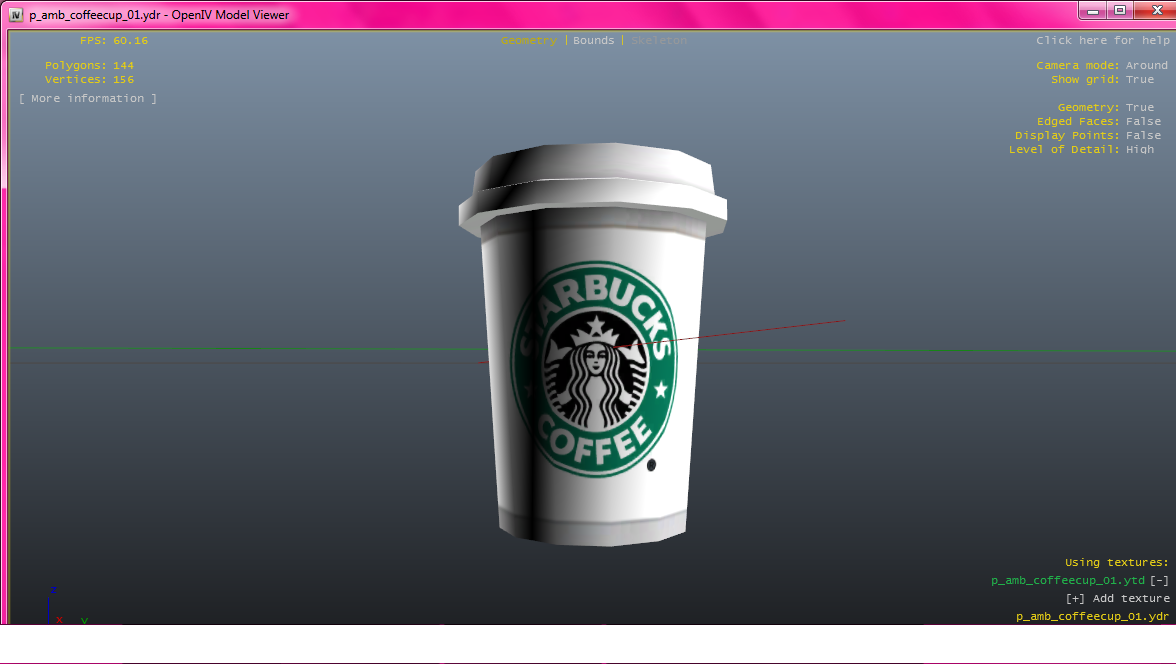
Task: Switch to the Geometry view tab
Action: click(x=529, y=41)
